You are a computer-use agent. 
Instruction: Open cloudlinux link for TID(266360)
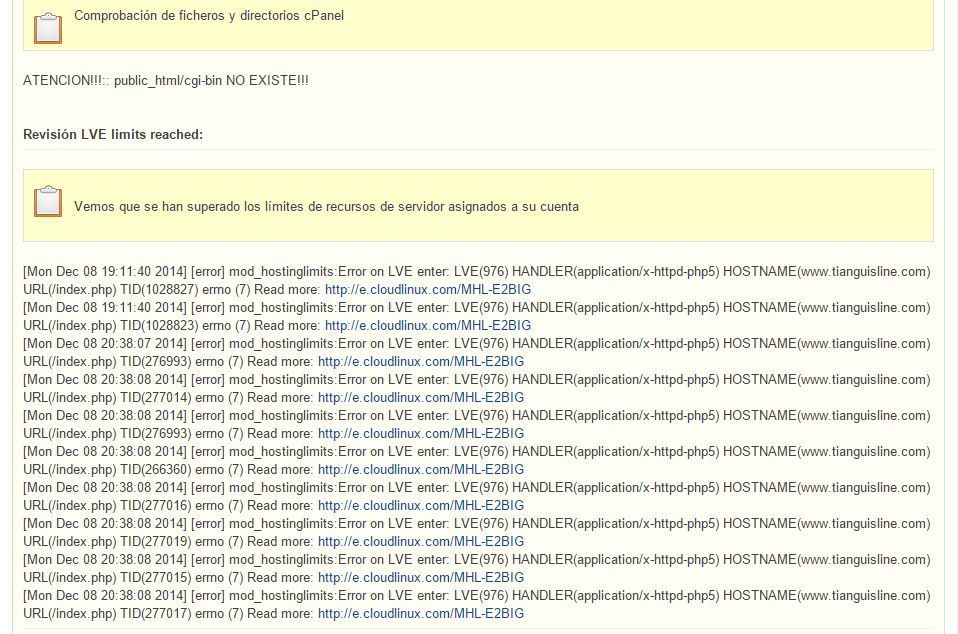coord(421,470)
